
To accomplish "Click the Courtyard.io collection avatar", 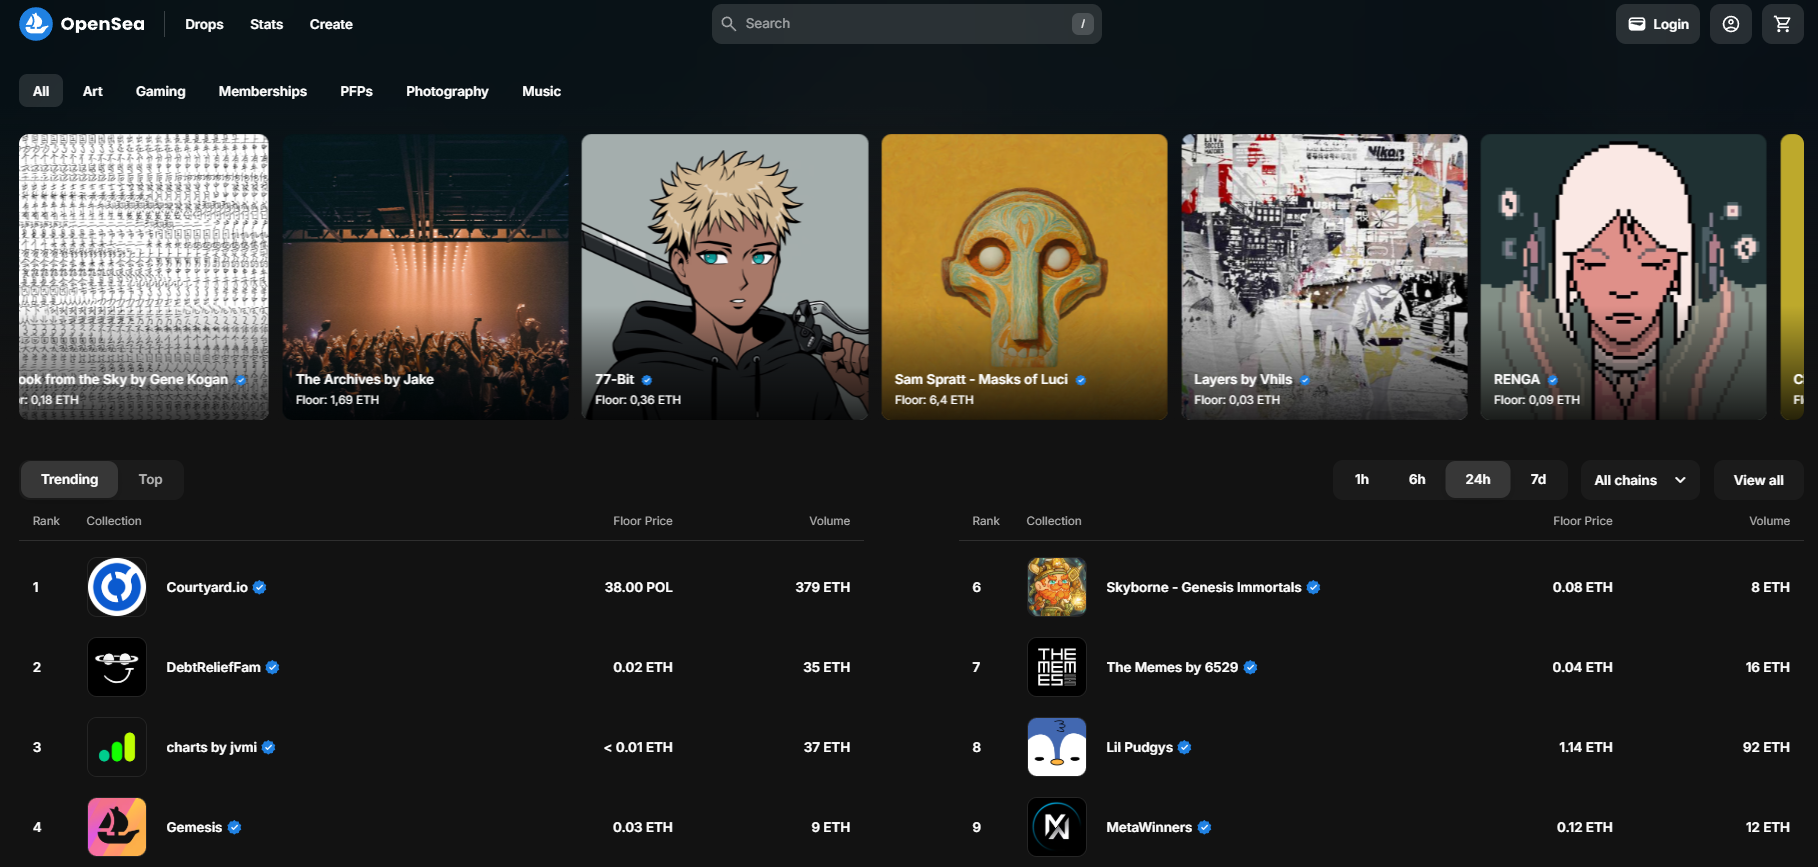I will [x=117, y=587].
